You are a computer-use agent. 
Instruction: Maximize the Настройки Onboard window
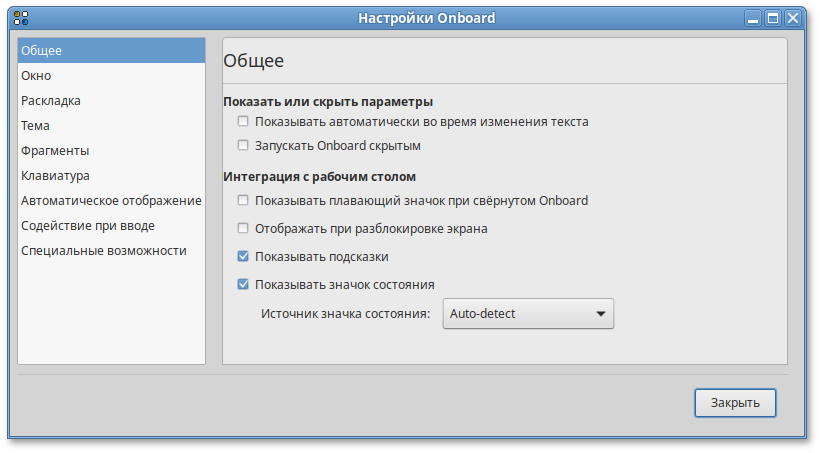773,19
